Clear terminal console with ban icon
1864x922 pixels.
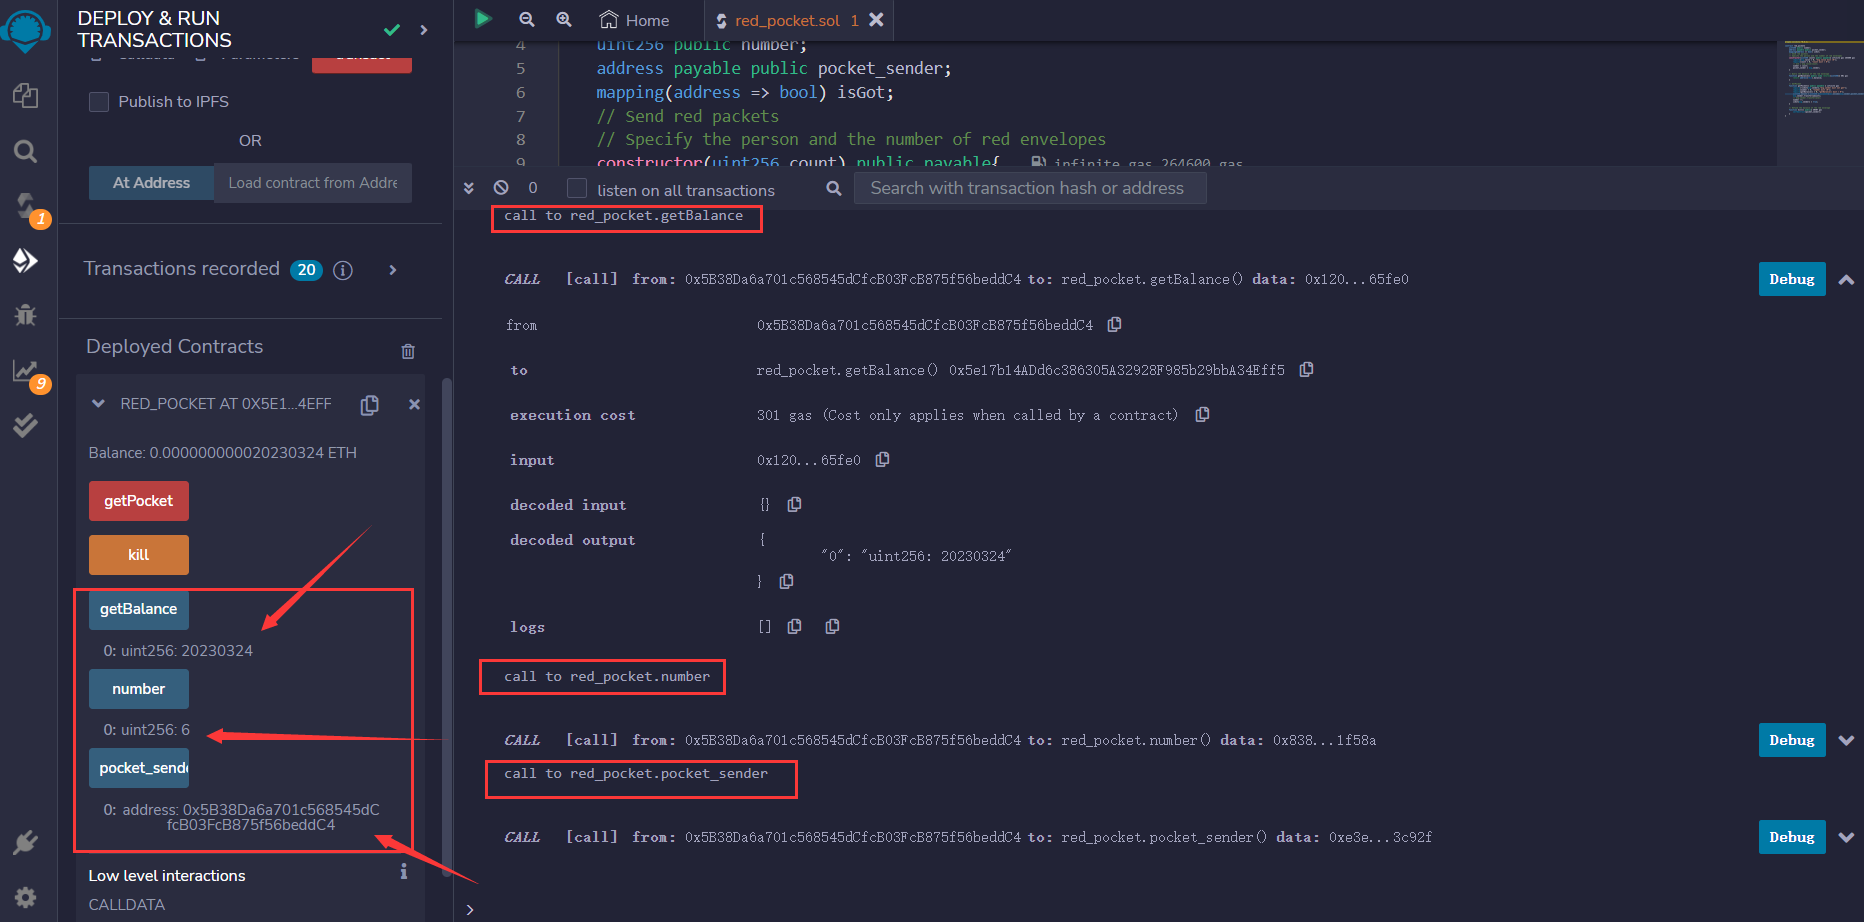click(x=501, y=187)
